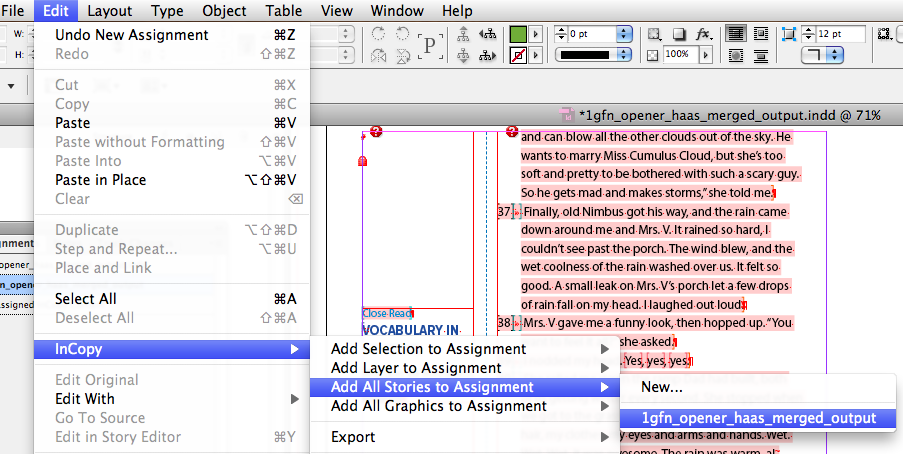Image resolution: width=903 pixels, height=454 pixels.
Task: Click the P rotation indicator
Action: tap(430, 45)
